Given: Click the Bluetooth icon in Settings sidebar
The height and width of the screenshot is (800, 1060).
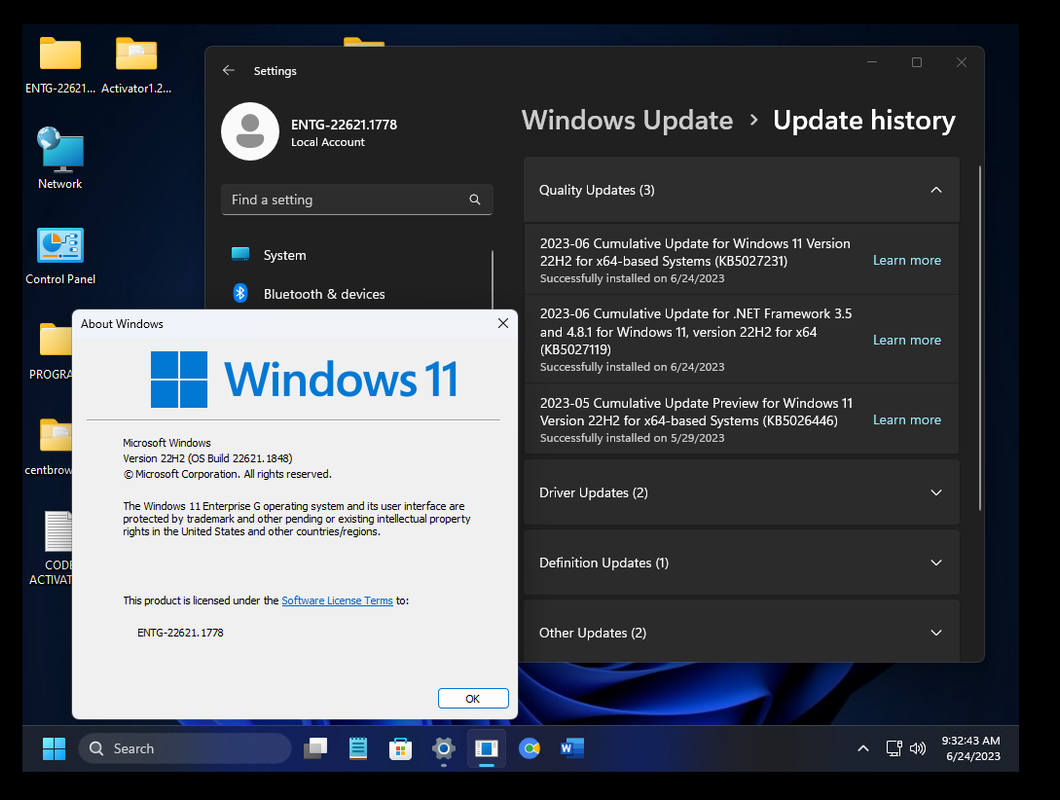Looking at the screenshot, I should click(241, 293).
